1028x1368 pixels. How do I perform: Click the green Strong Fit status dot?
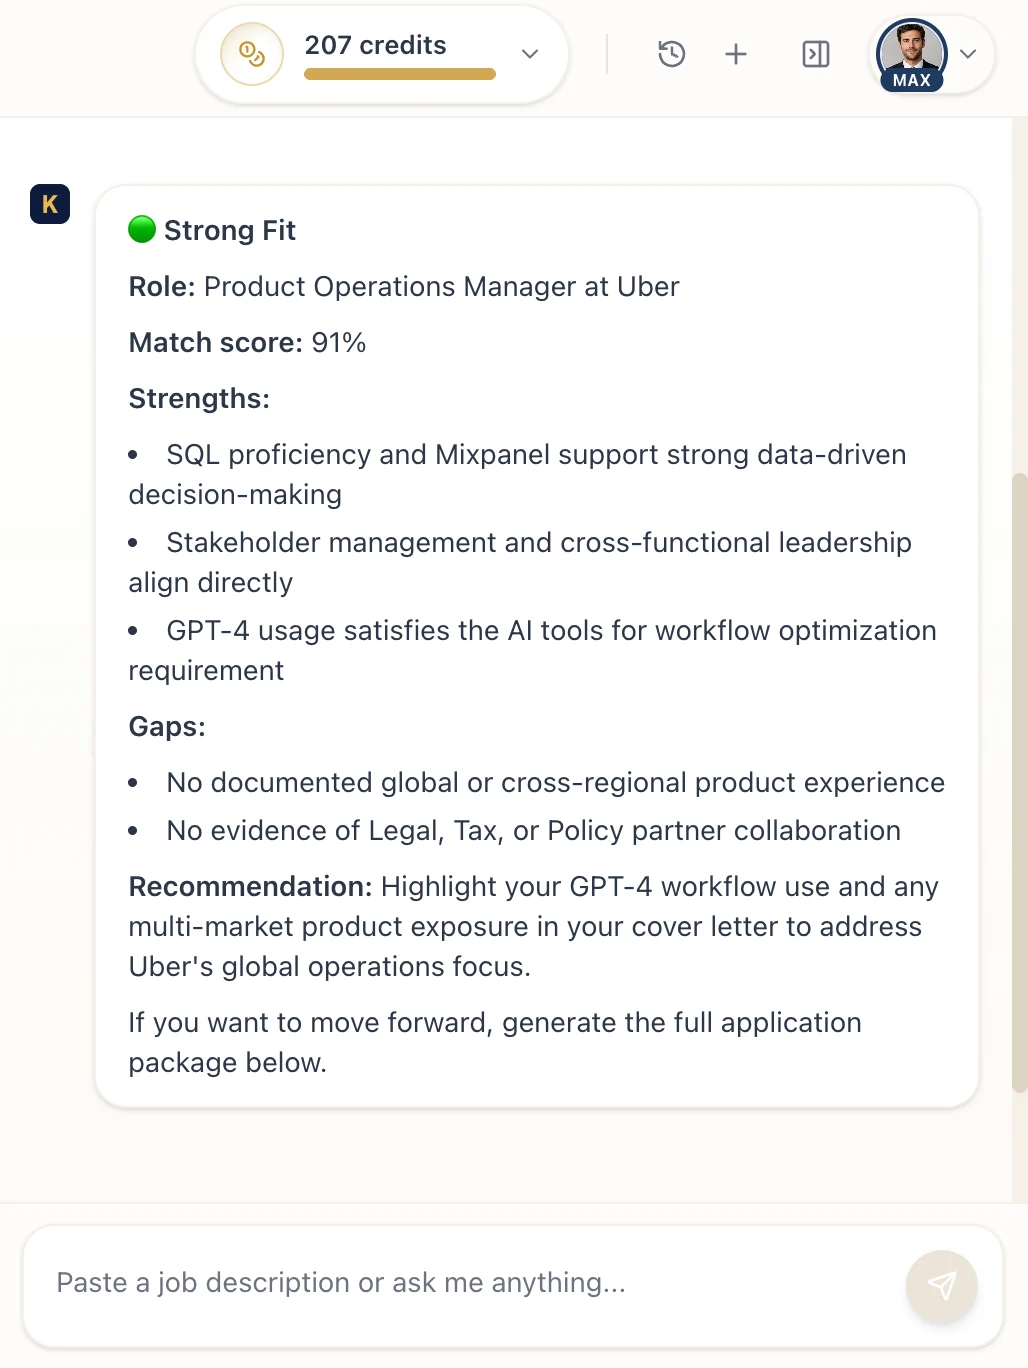141,228
